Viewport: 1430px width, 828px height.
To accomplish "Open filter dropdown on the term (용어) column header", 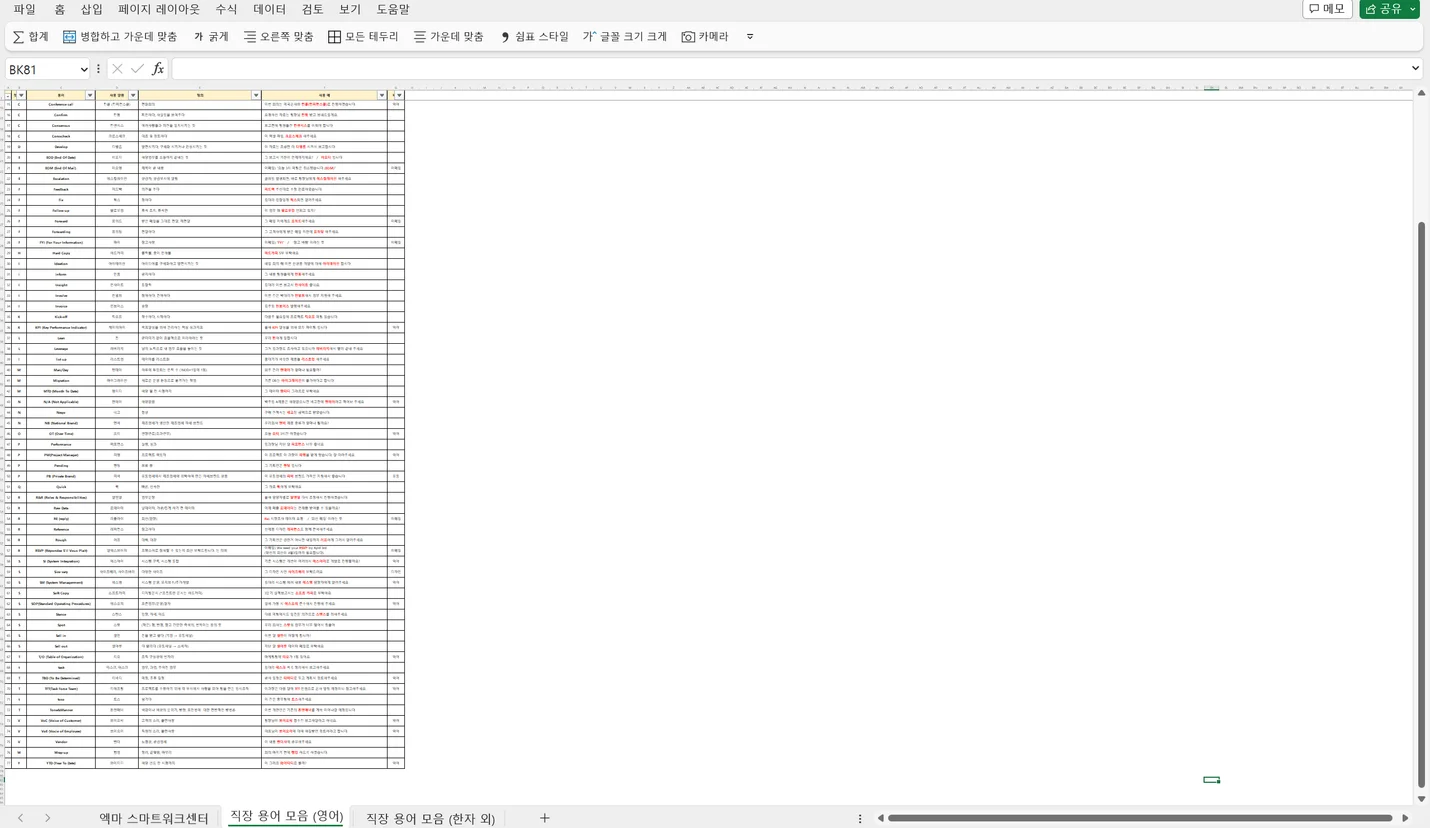I will pos(91,96).
